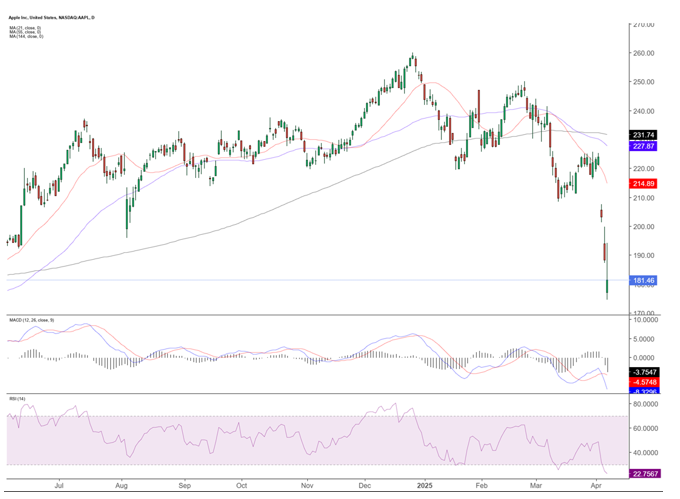Click the Apple Inc NASDAQ:AAPL chart title

[x=52, y=19]
